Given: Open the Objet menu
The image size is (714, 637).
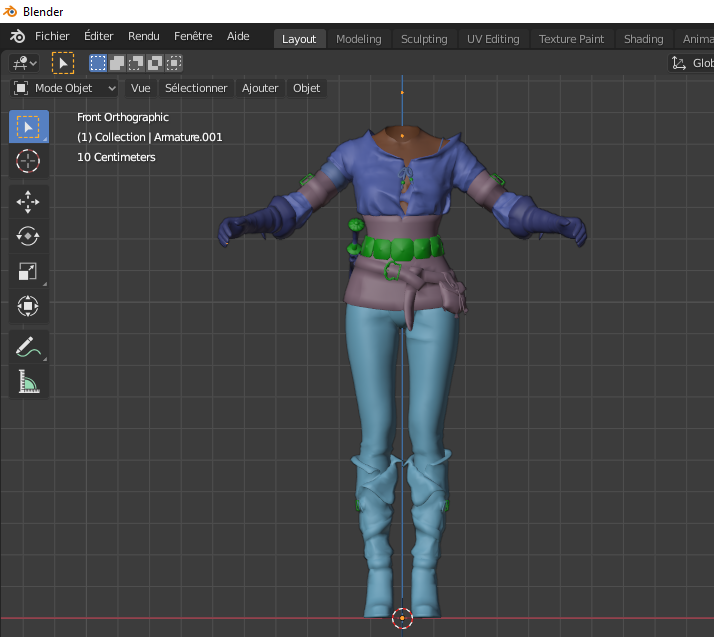Looking at the screenshot, I should coord(306,88).
